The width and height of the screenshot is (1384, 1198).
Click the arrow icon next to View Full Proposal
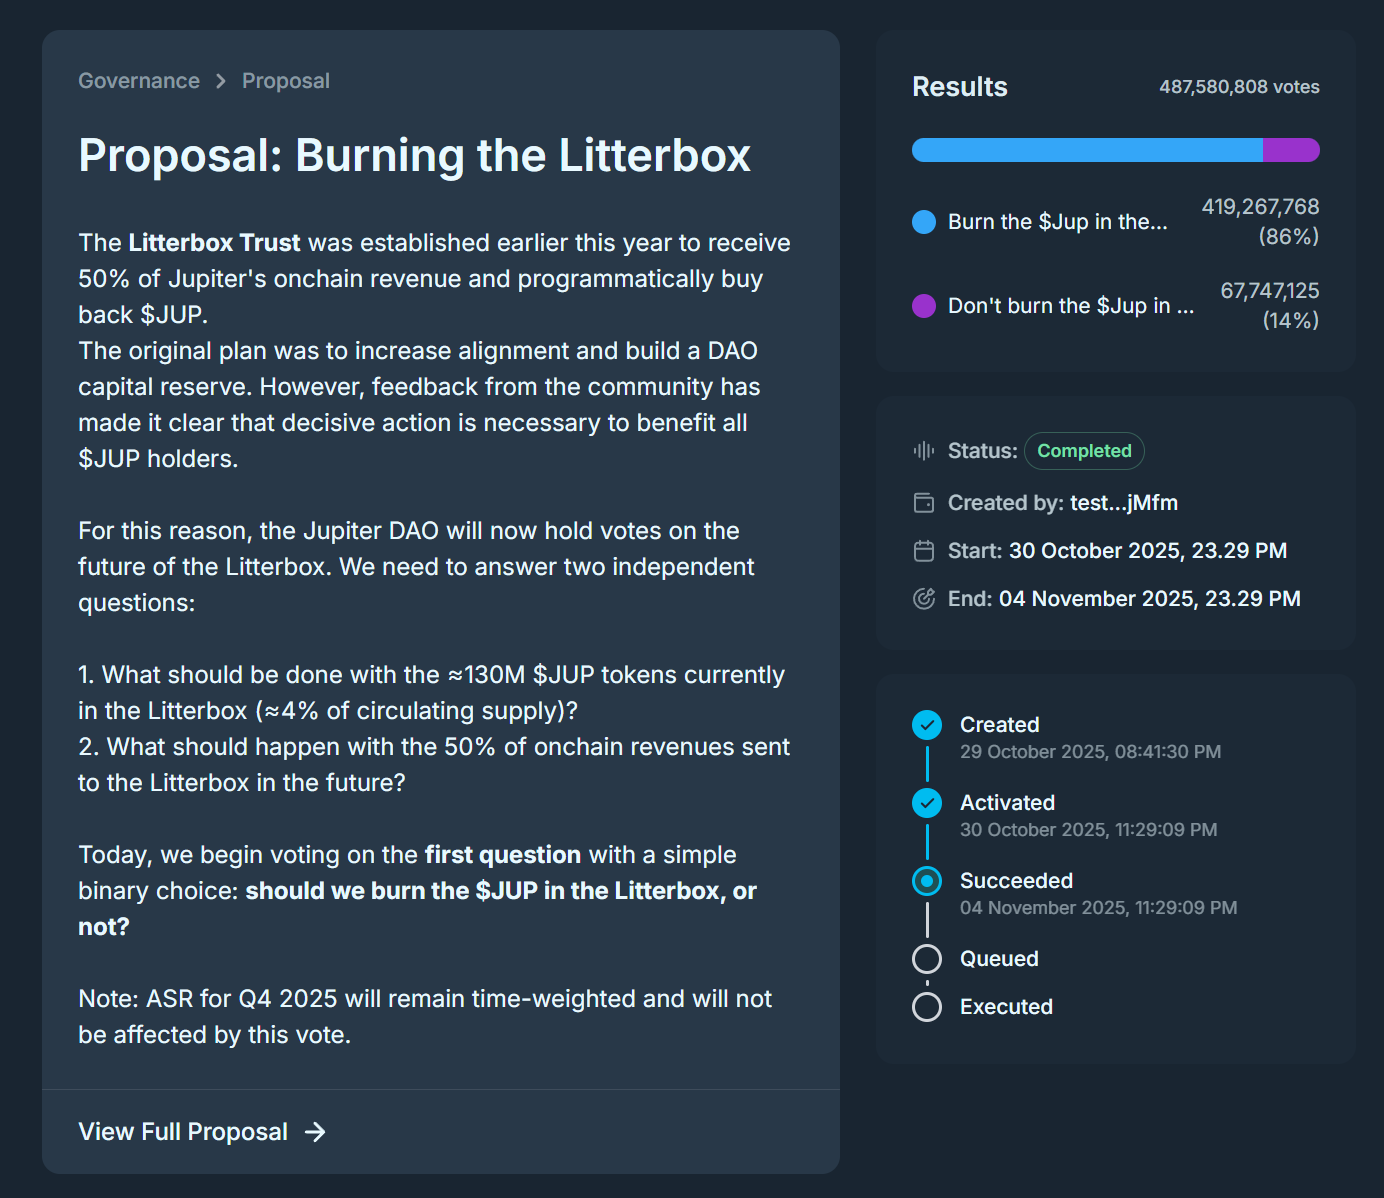click(316, 1131)
